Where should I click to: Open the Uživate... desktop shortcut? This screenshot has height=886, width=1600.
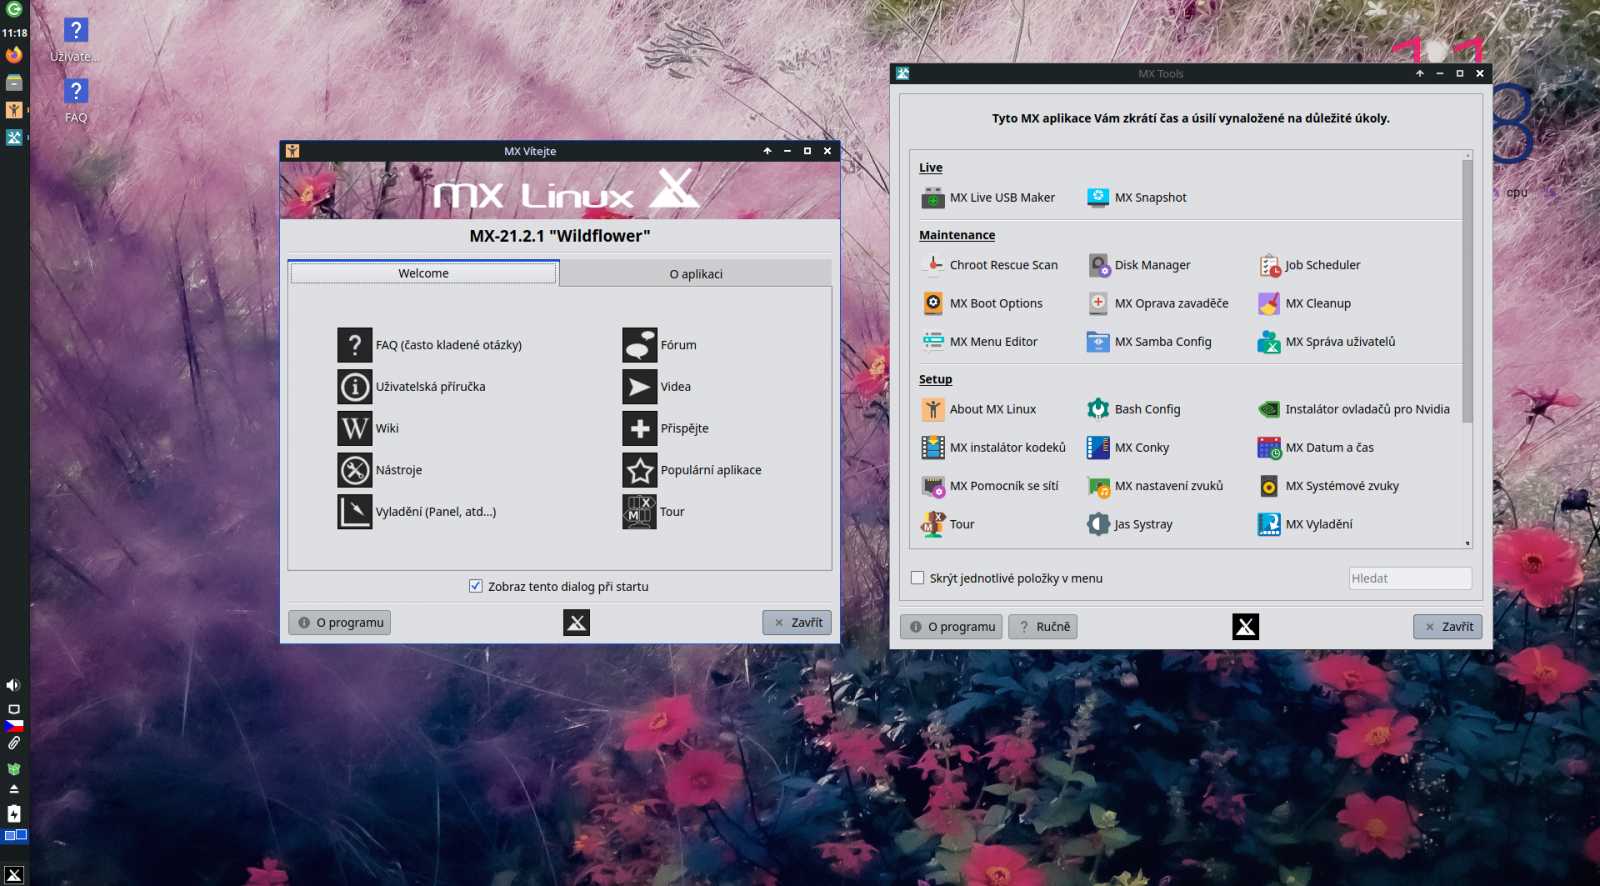click(76, 40)
